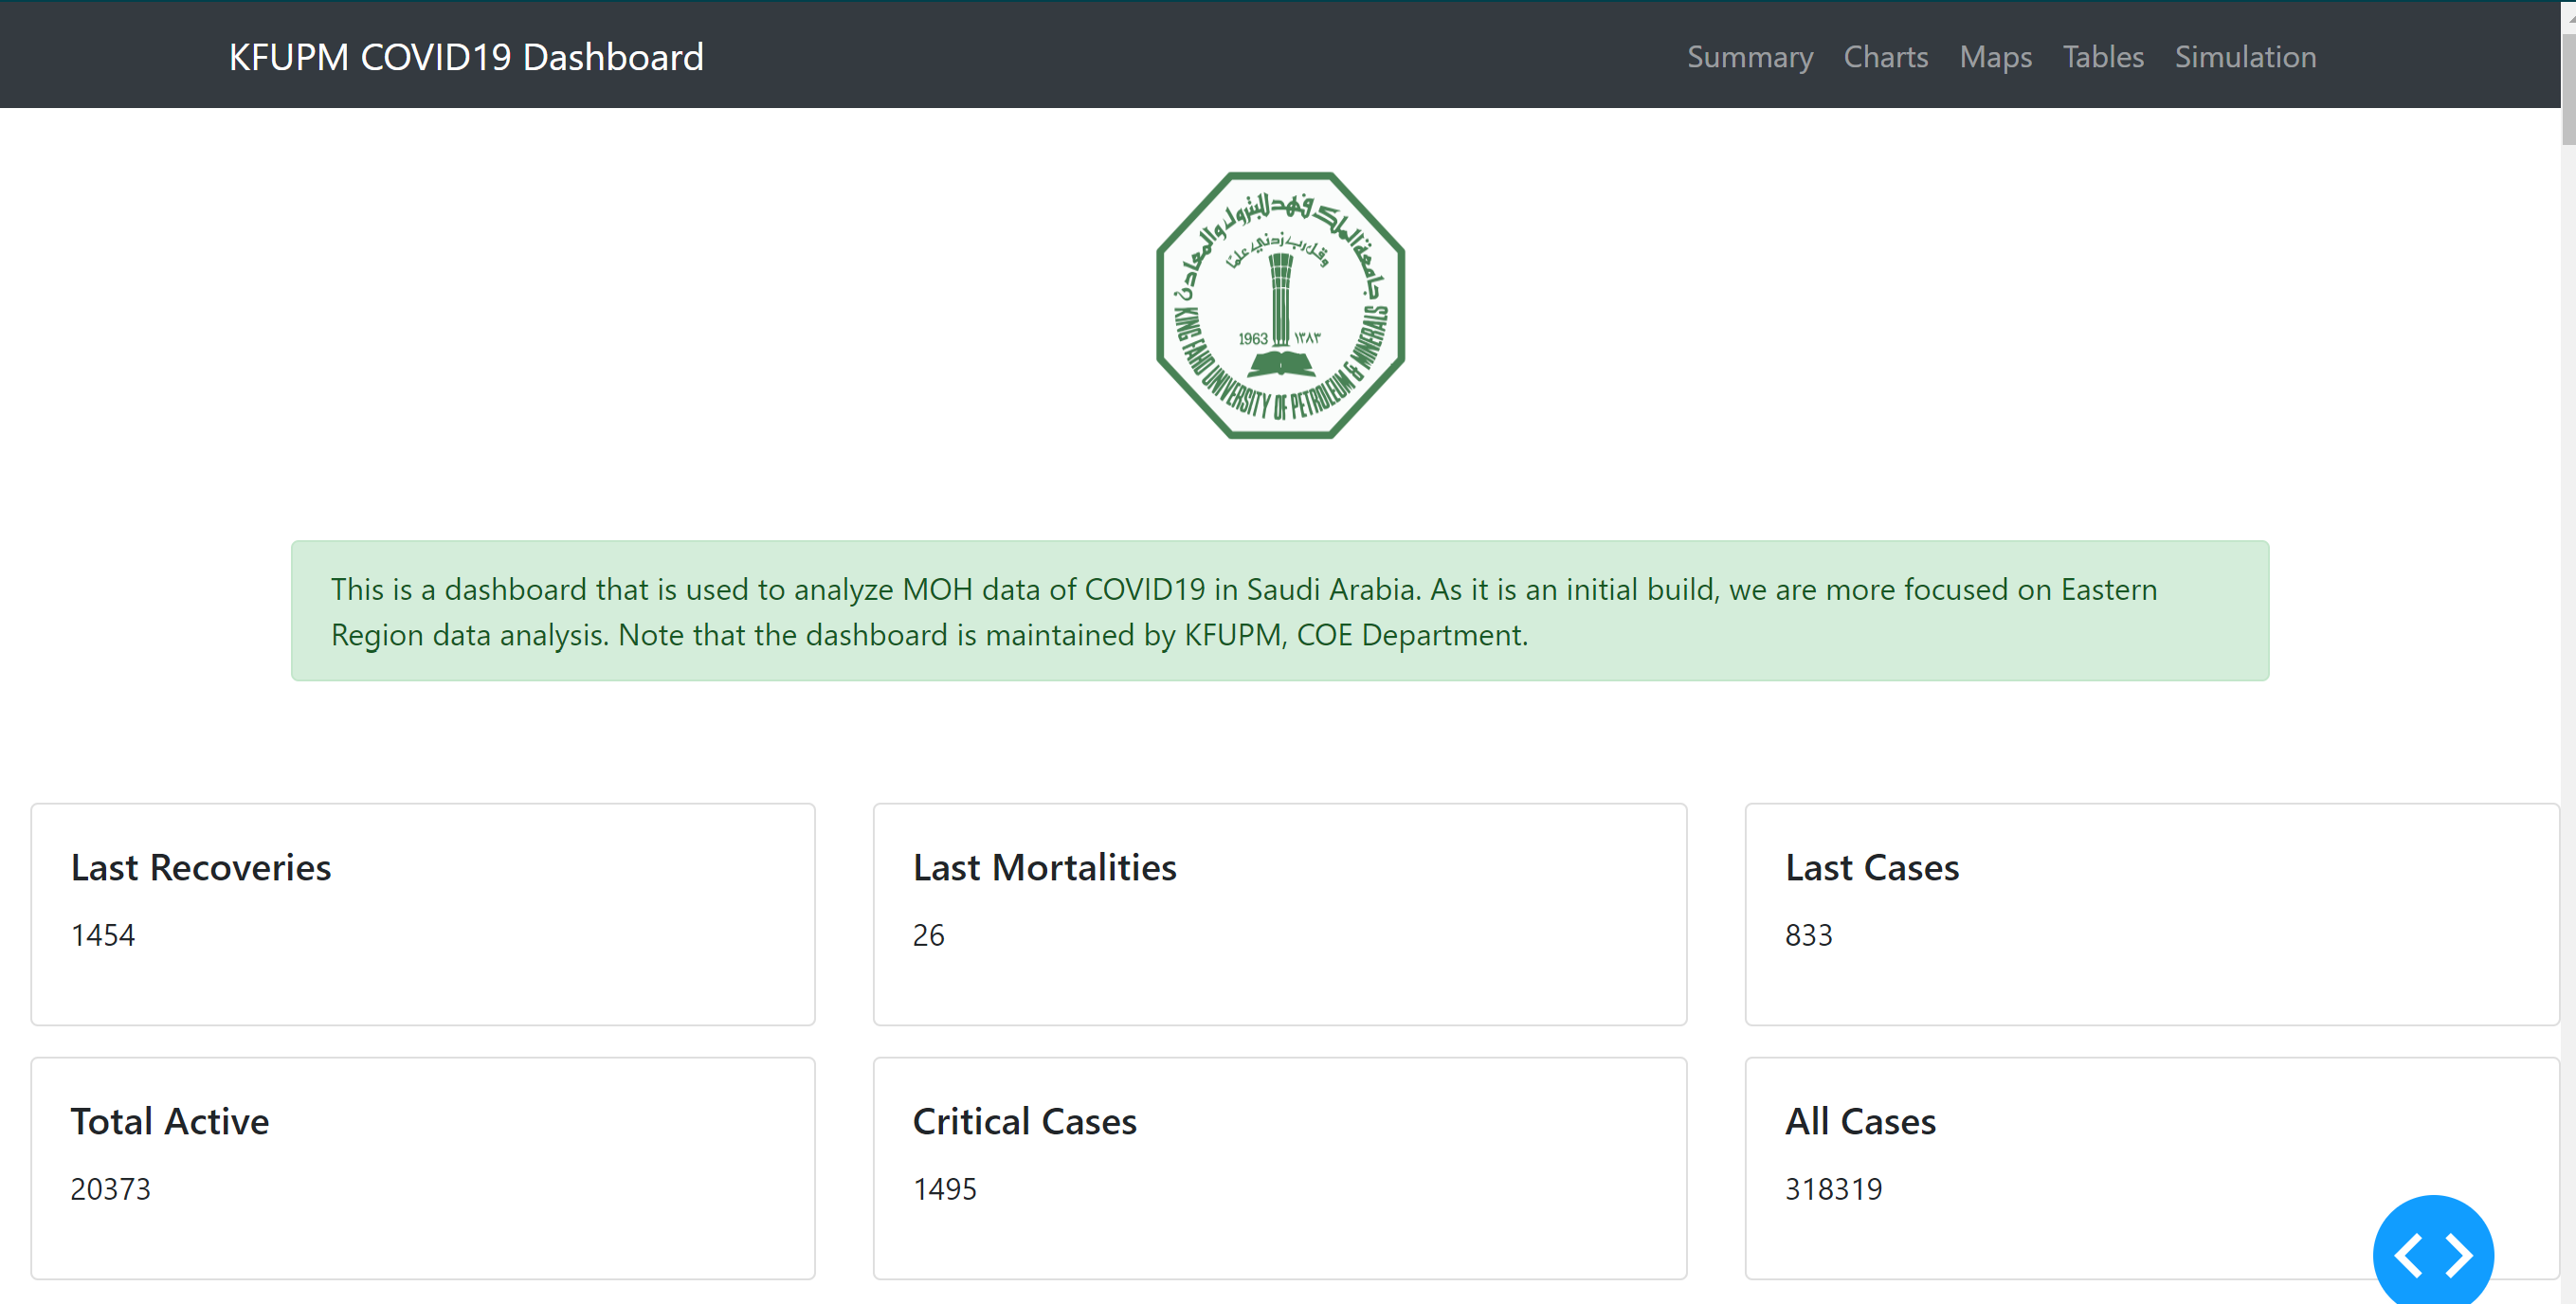Open the Maps page
2576x1304 pixels.
click(1995, 57)
